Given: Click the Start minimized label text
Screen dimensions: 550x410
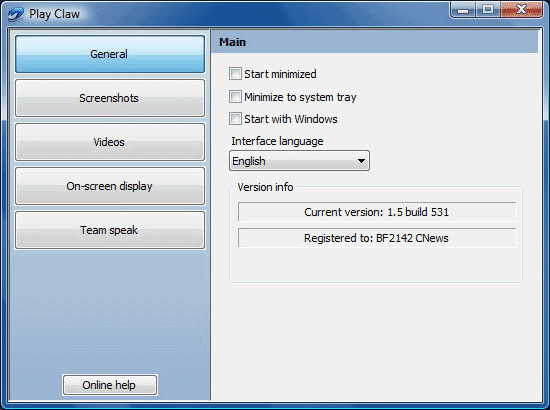Looking at the screenshot, I should [280, 74].
